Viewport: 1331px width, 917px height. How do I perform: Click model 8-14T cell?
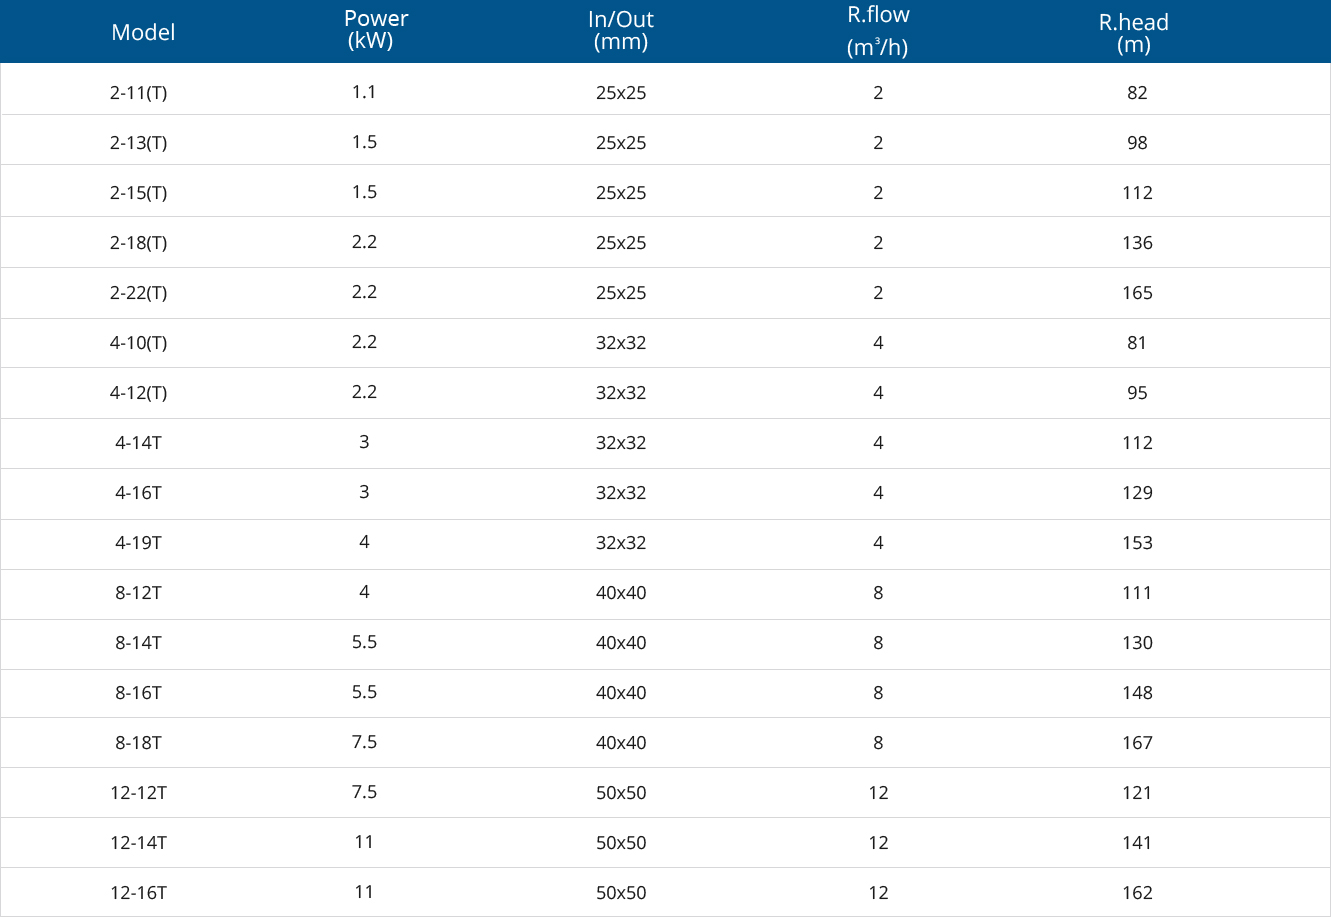click(x=138, y=643)
